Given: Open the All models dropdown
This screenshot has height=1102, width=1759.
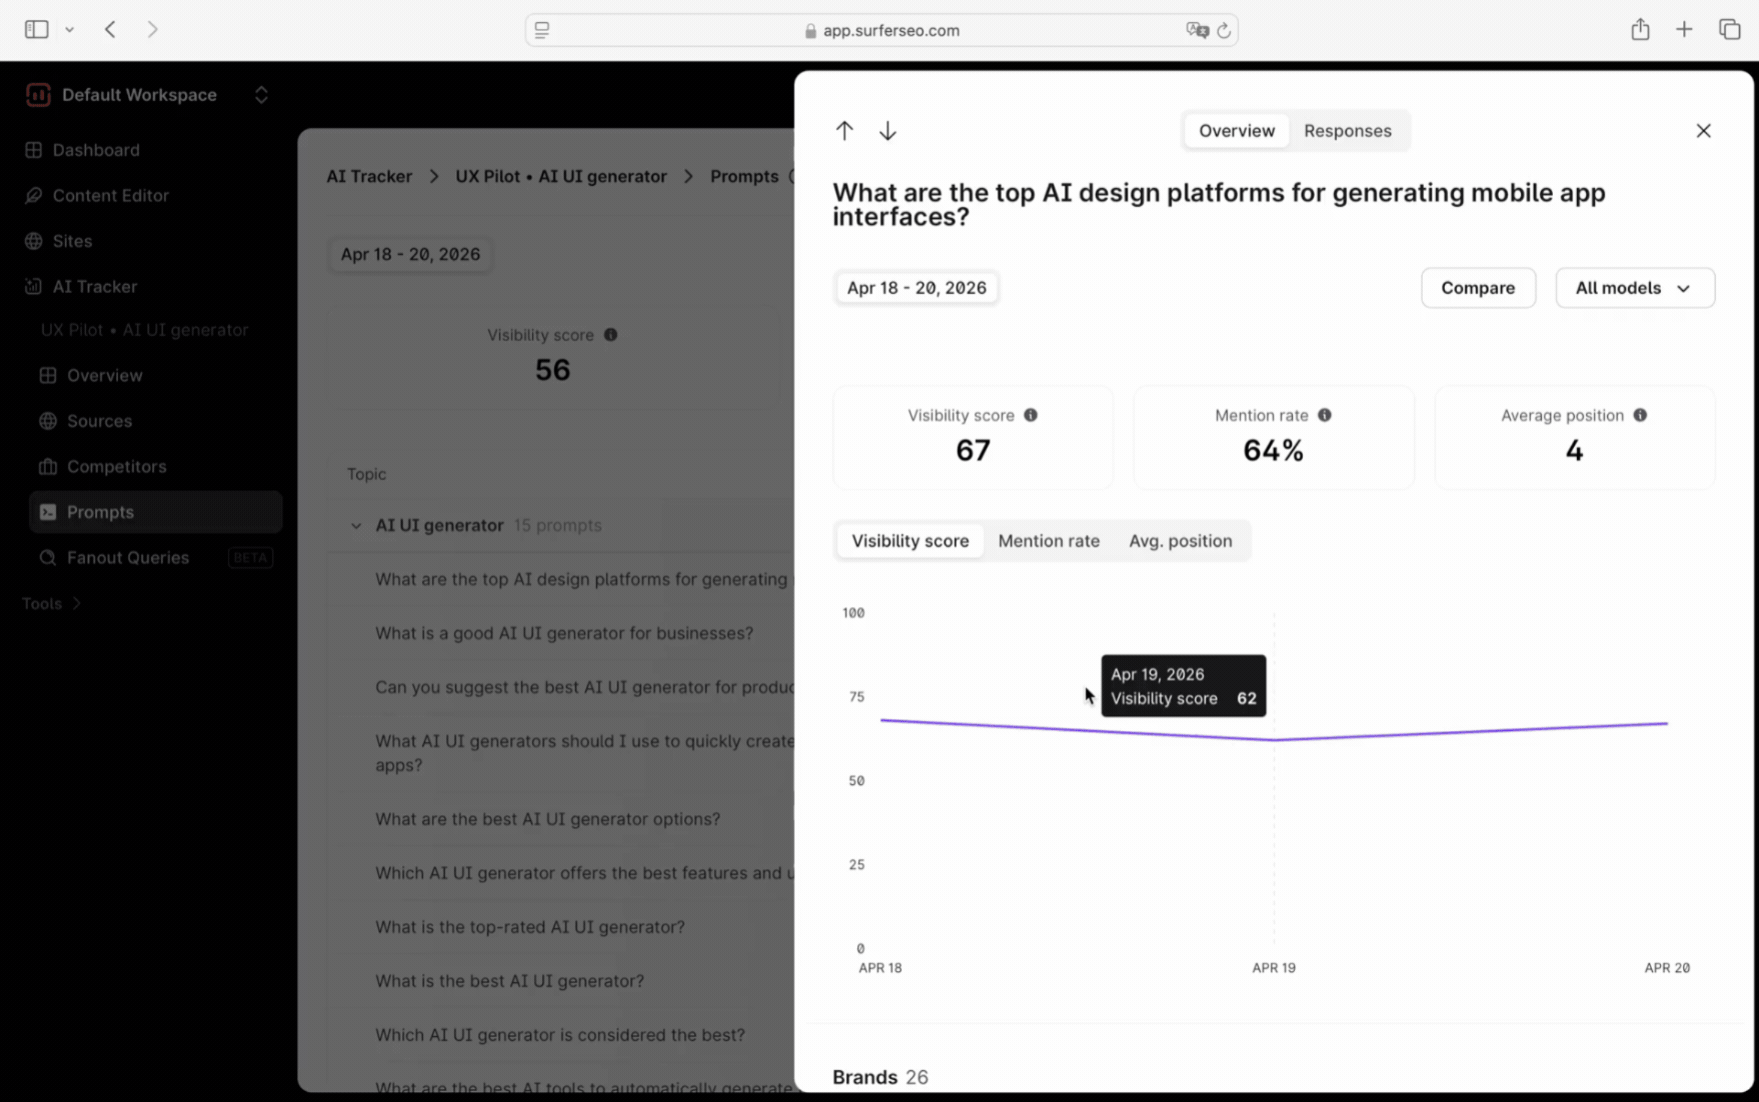Looking at the screenshot, I should pyautogui.click(x=1634, y=288).
